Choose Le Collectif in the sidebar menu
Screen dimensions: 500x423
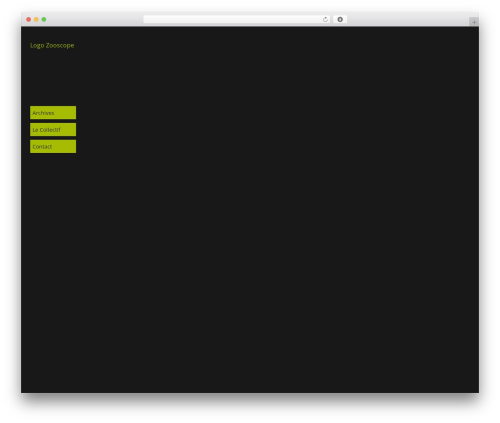(x=53, y=130)
